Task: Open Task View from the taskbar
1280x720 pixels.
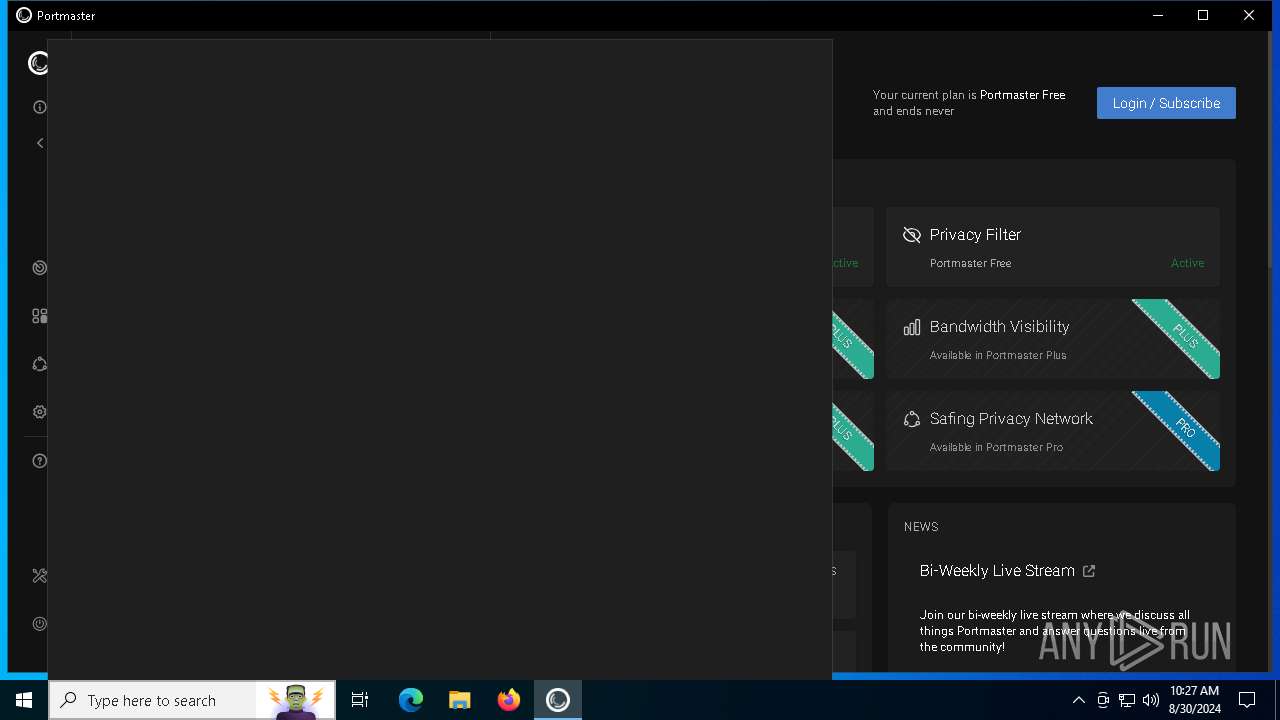Action: coord(360,700)
